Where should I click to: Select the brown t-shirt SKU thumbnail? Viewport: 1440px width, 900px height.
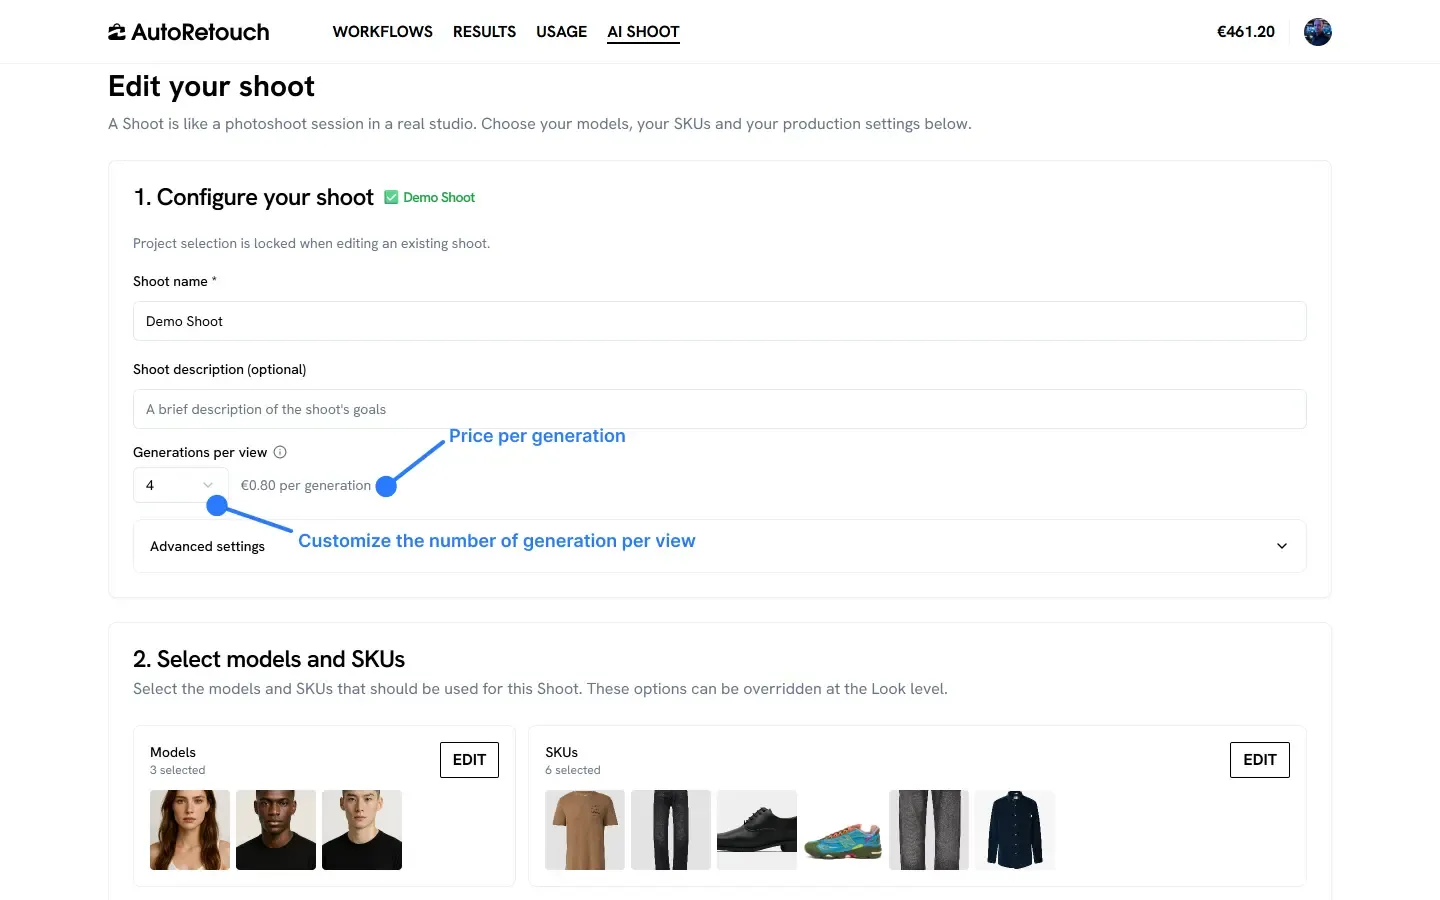pos(585,830)
